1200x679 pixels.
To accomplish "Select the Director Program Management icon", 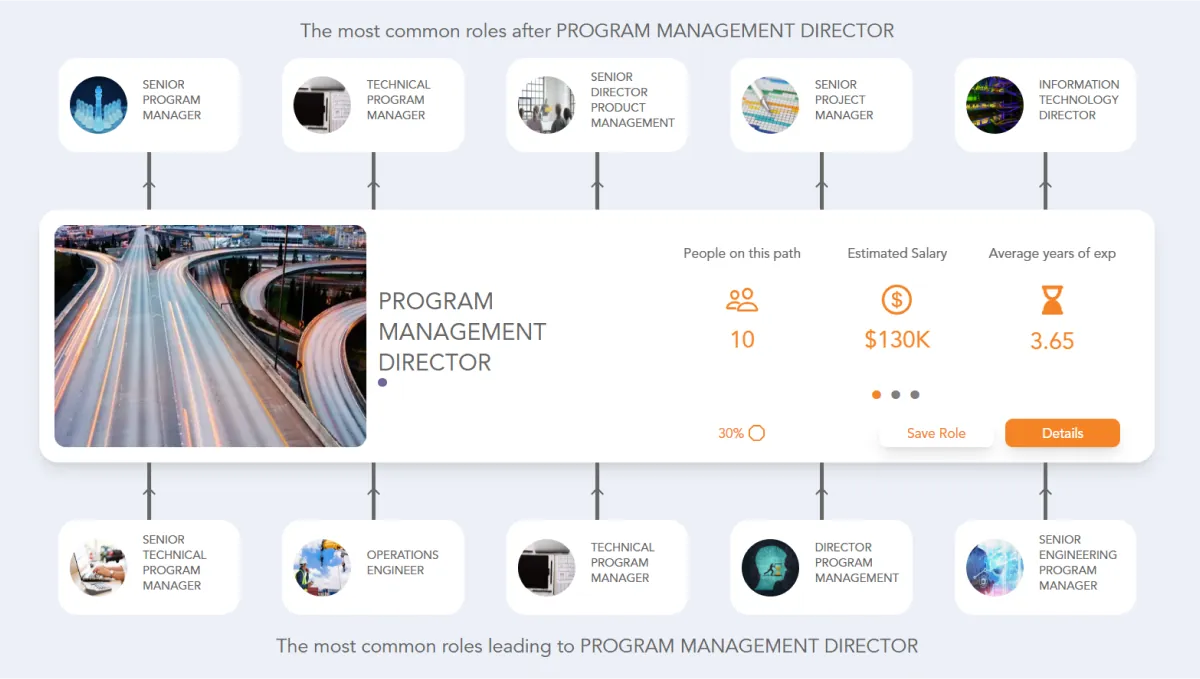I will (770, 567).
